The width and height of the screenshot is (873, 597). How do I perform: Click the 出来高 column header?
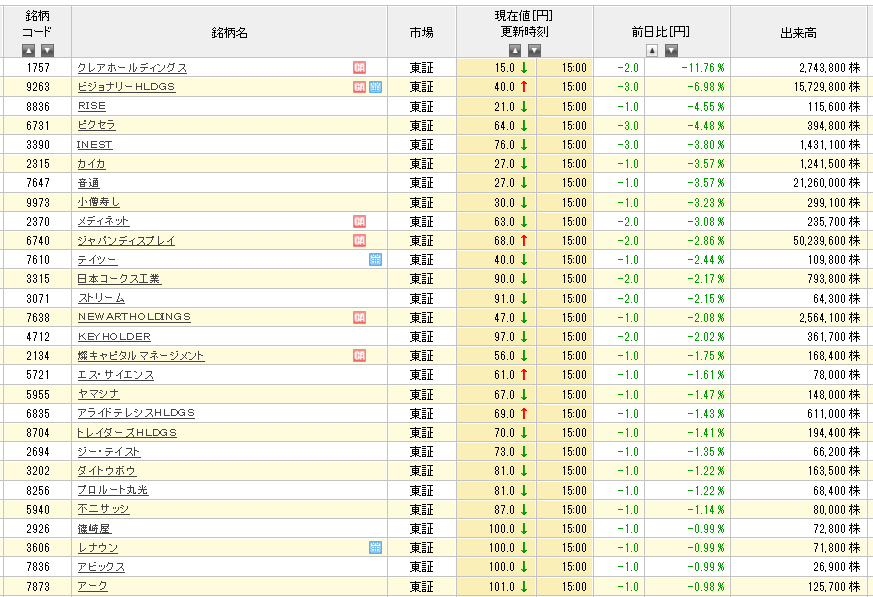click(x=798, y=32)
